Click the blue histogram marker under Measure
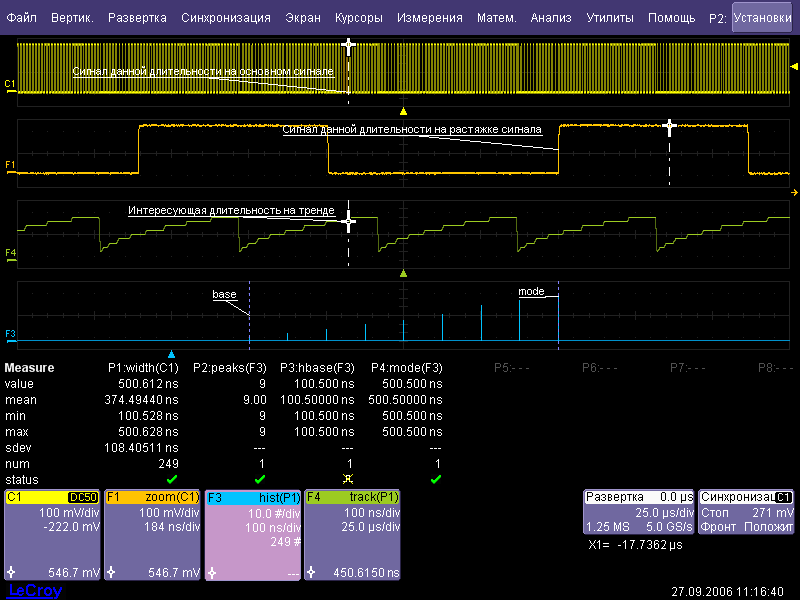 tap(171, 354)
